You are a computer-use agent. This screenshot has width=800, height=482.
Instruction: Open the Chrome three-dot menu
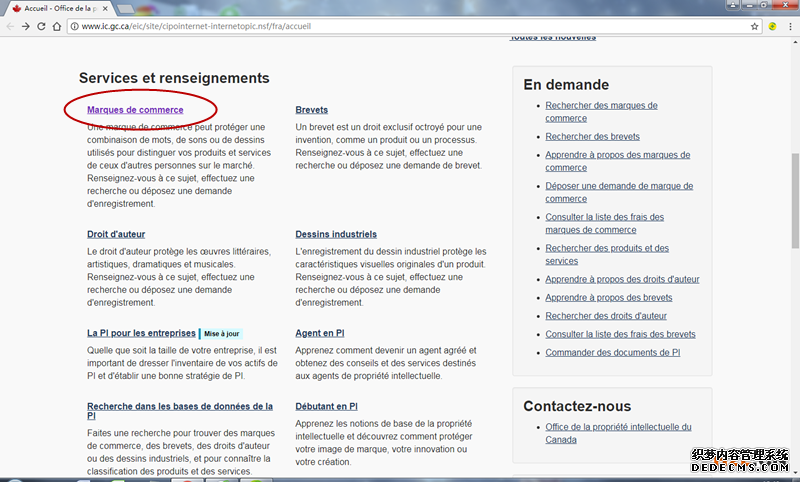(x=790, y=26)
